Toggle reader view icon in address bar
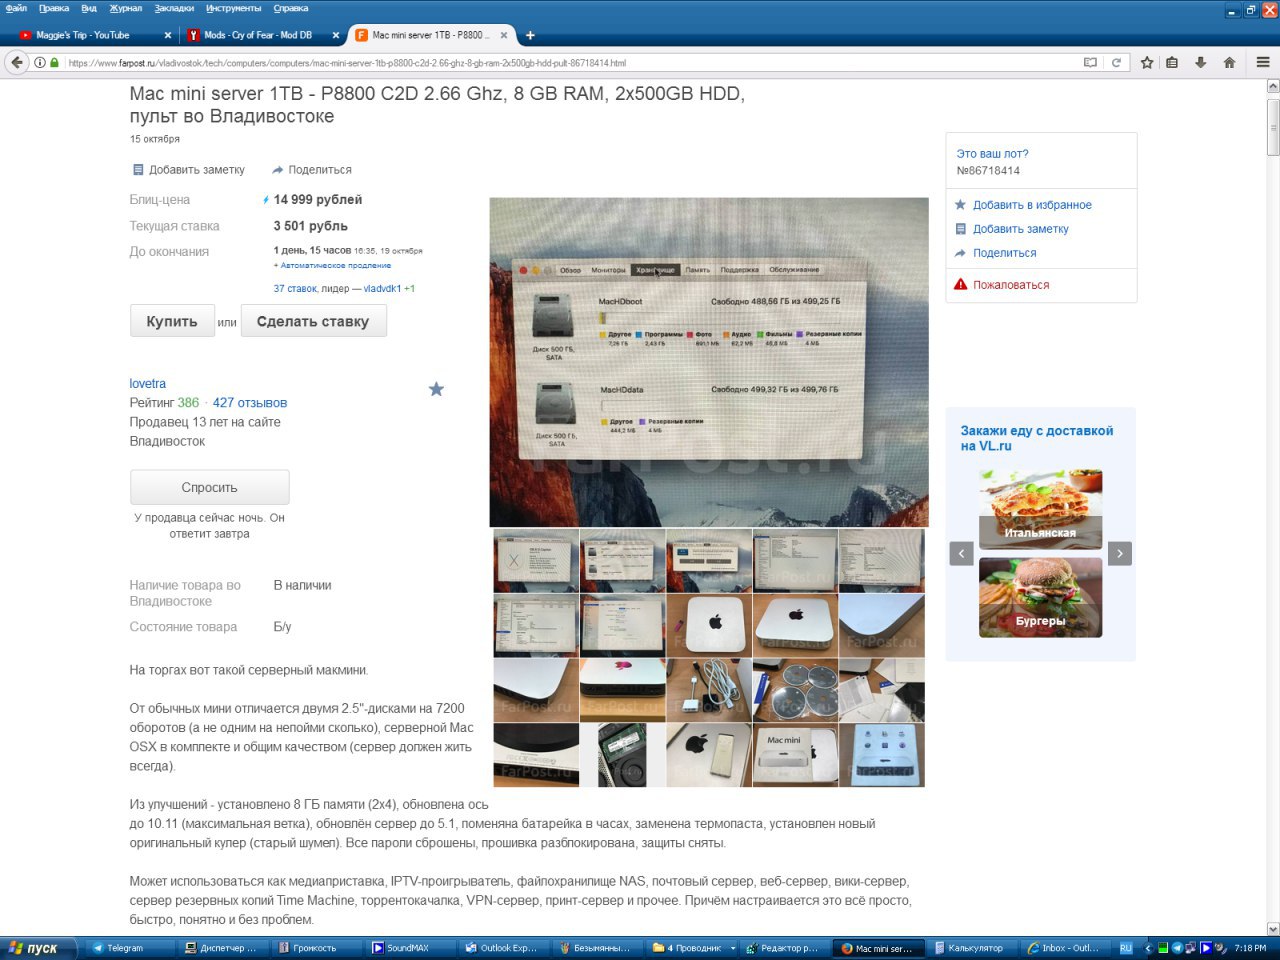Screen dimensions: 1280x960 [1090, 62]
